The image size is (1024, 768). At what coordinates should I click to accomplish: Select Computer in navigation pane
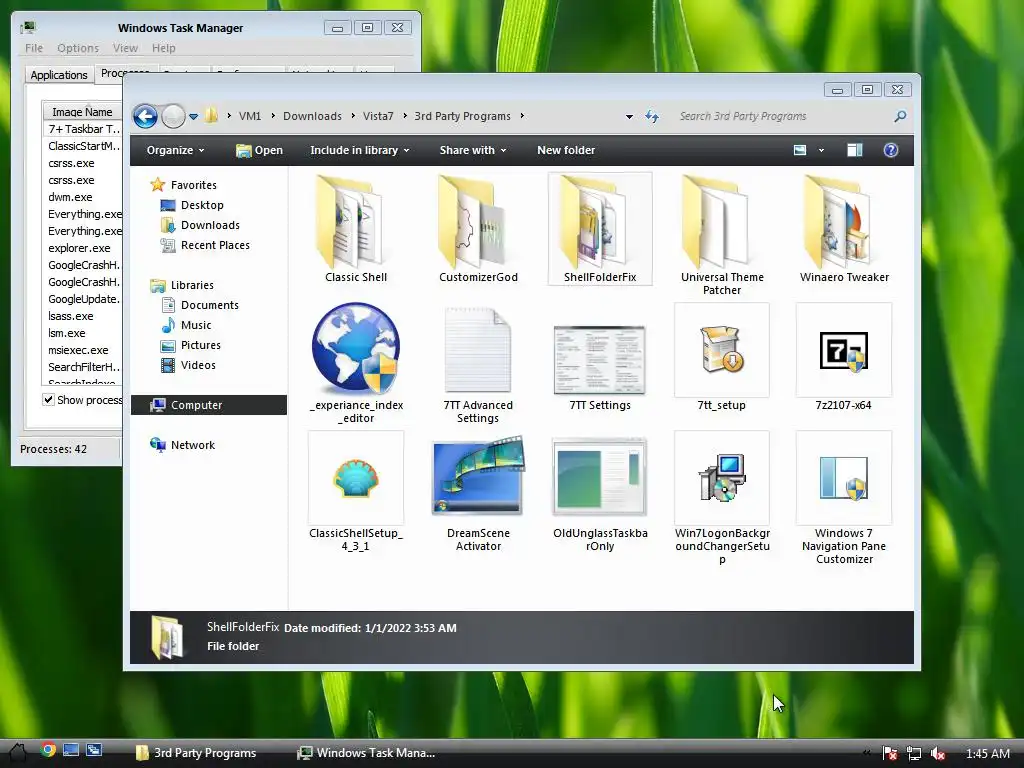tap(209, 405)
